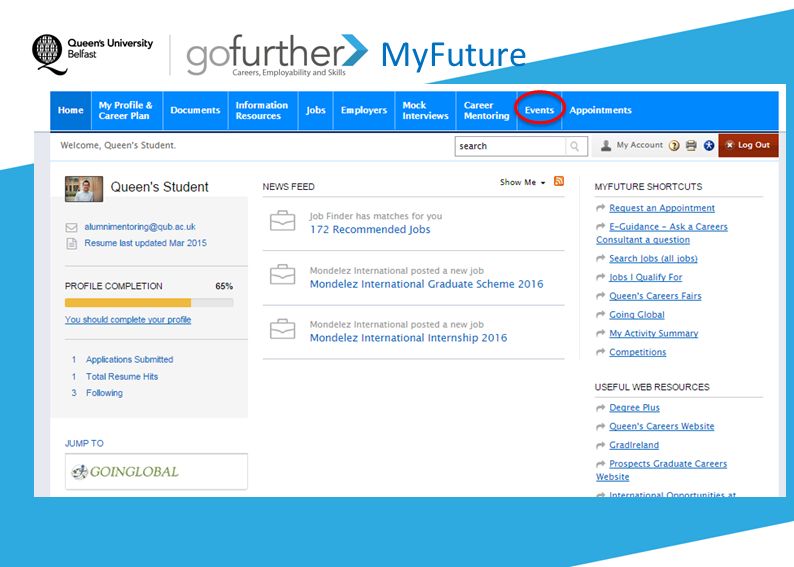Click arrow icon beside GradIreland
The image size is (794, 567).
601,445
